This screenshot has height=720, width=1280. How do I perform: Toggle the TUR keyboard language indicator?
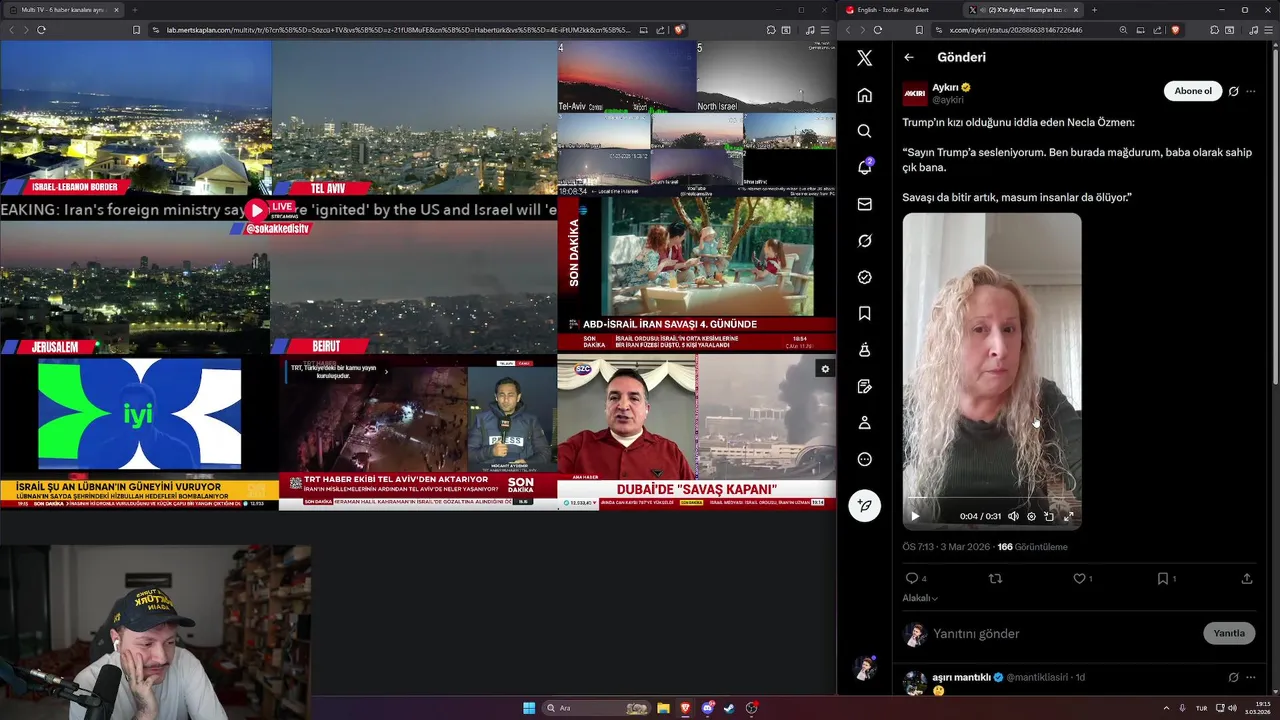point(1201,708)
